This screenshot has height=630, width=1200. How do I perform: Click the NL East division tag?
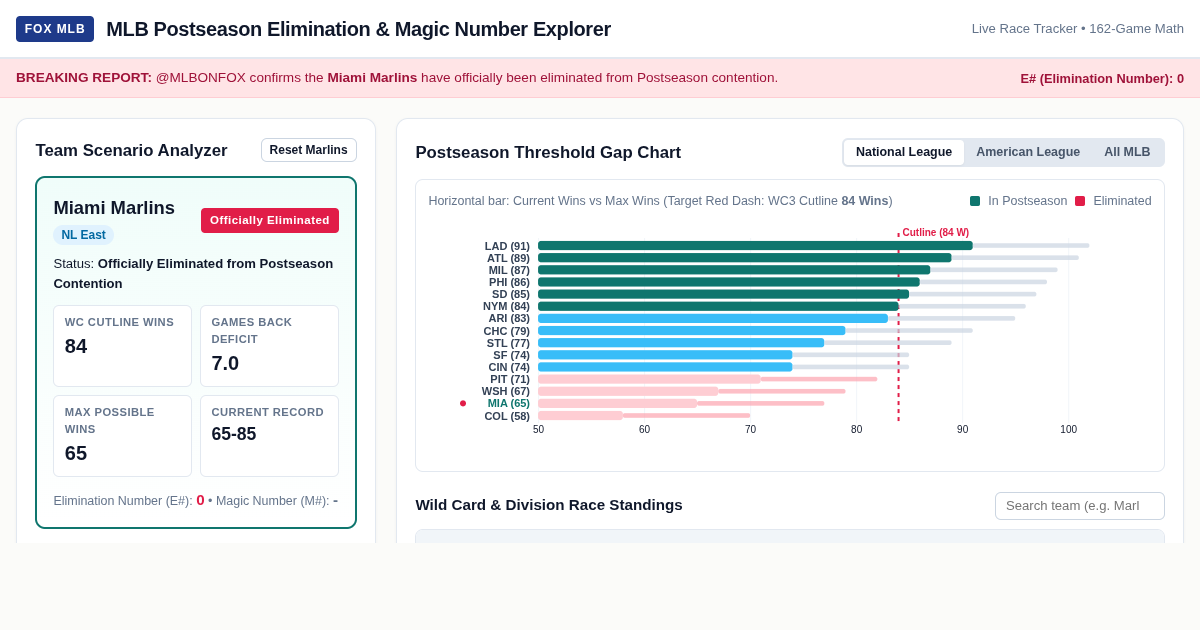pos(83,235)
